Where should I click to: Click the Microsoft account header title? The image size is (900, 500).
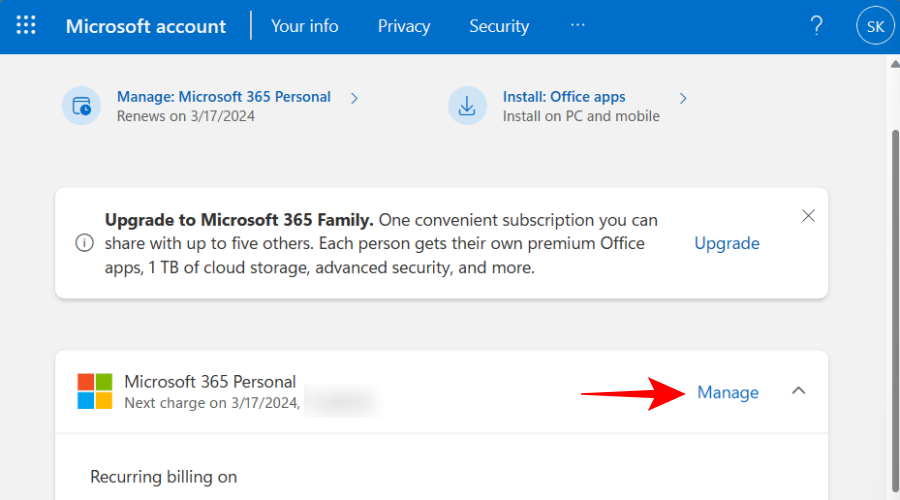click(x=146, y=26)
